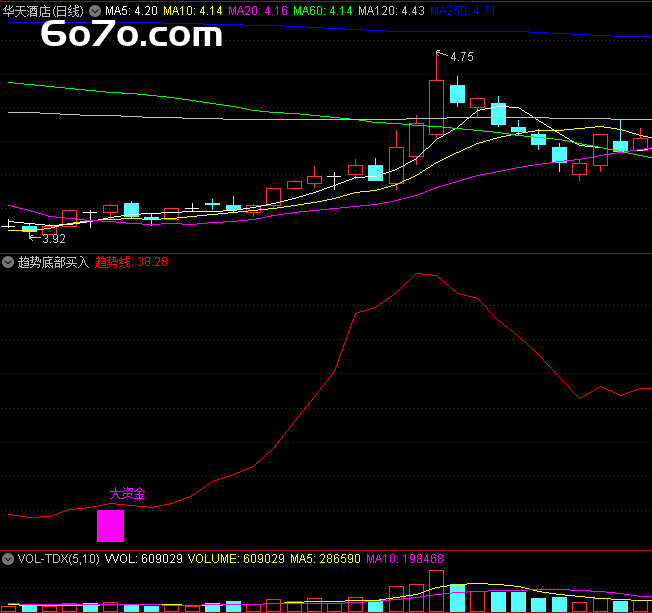This screenshot has width=652, height=613.
Task: Click the volume MA5: 286590 label
Action: tap(325, 559)
